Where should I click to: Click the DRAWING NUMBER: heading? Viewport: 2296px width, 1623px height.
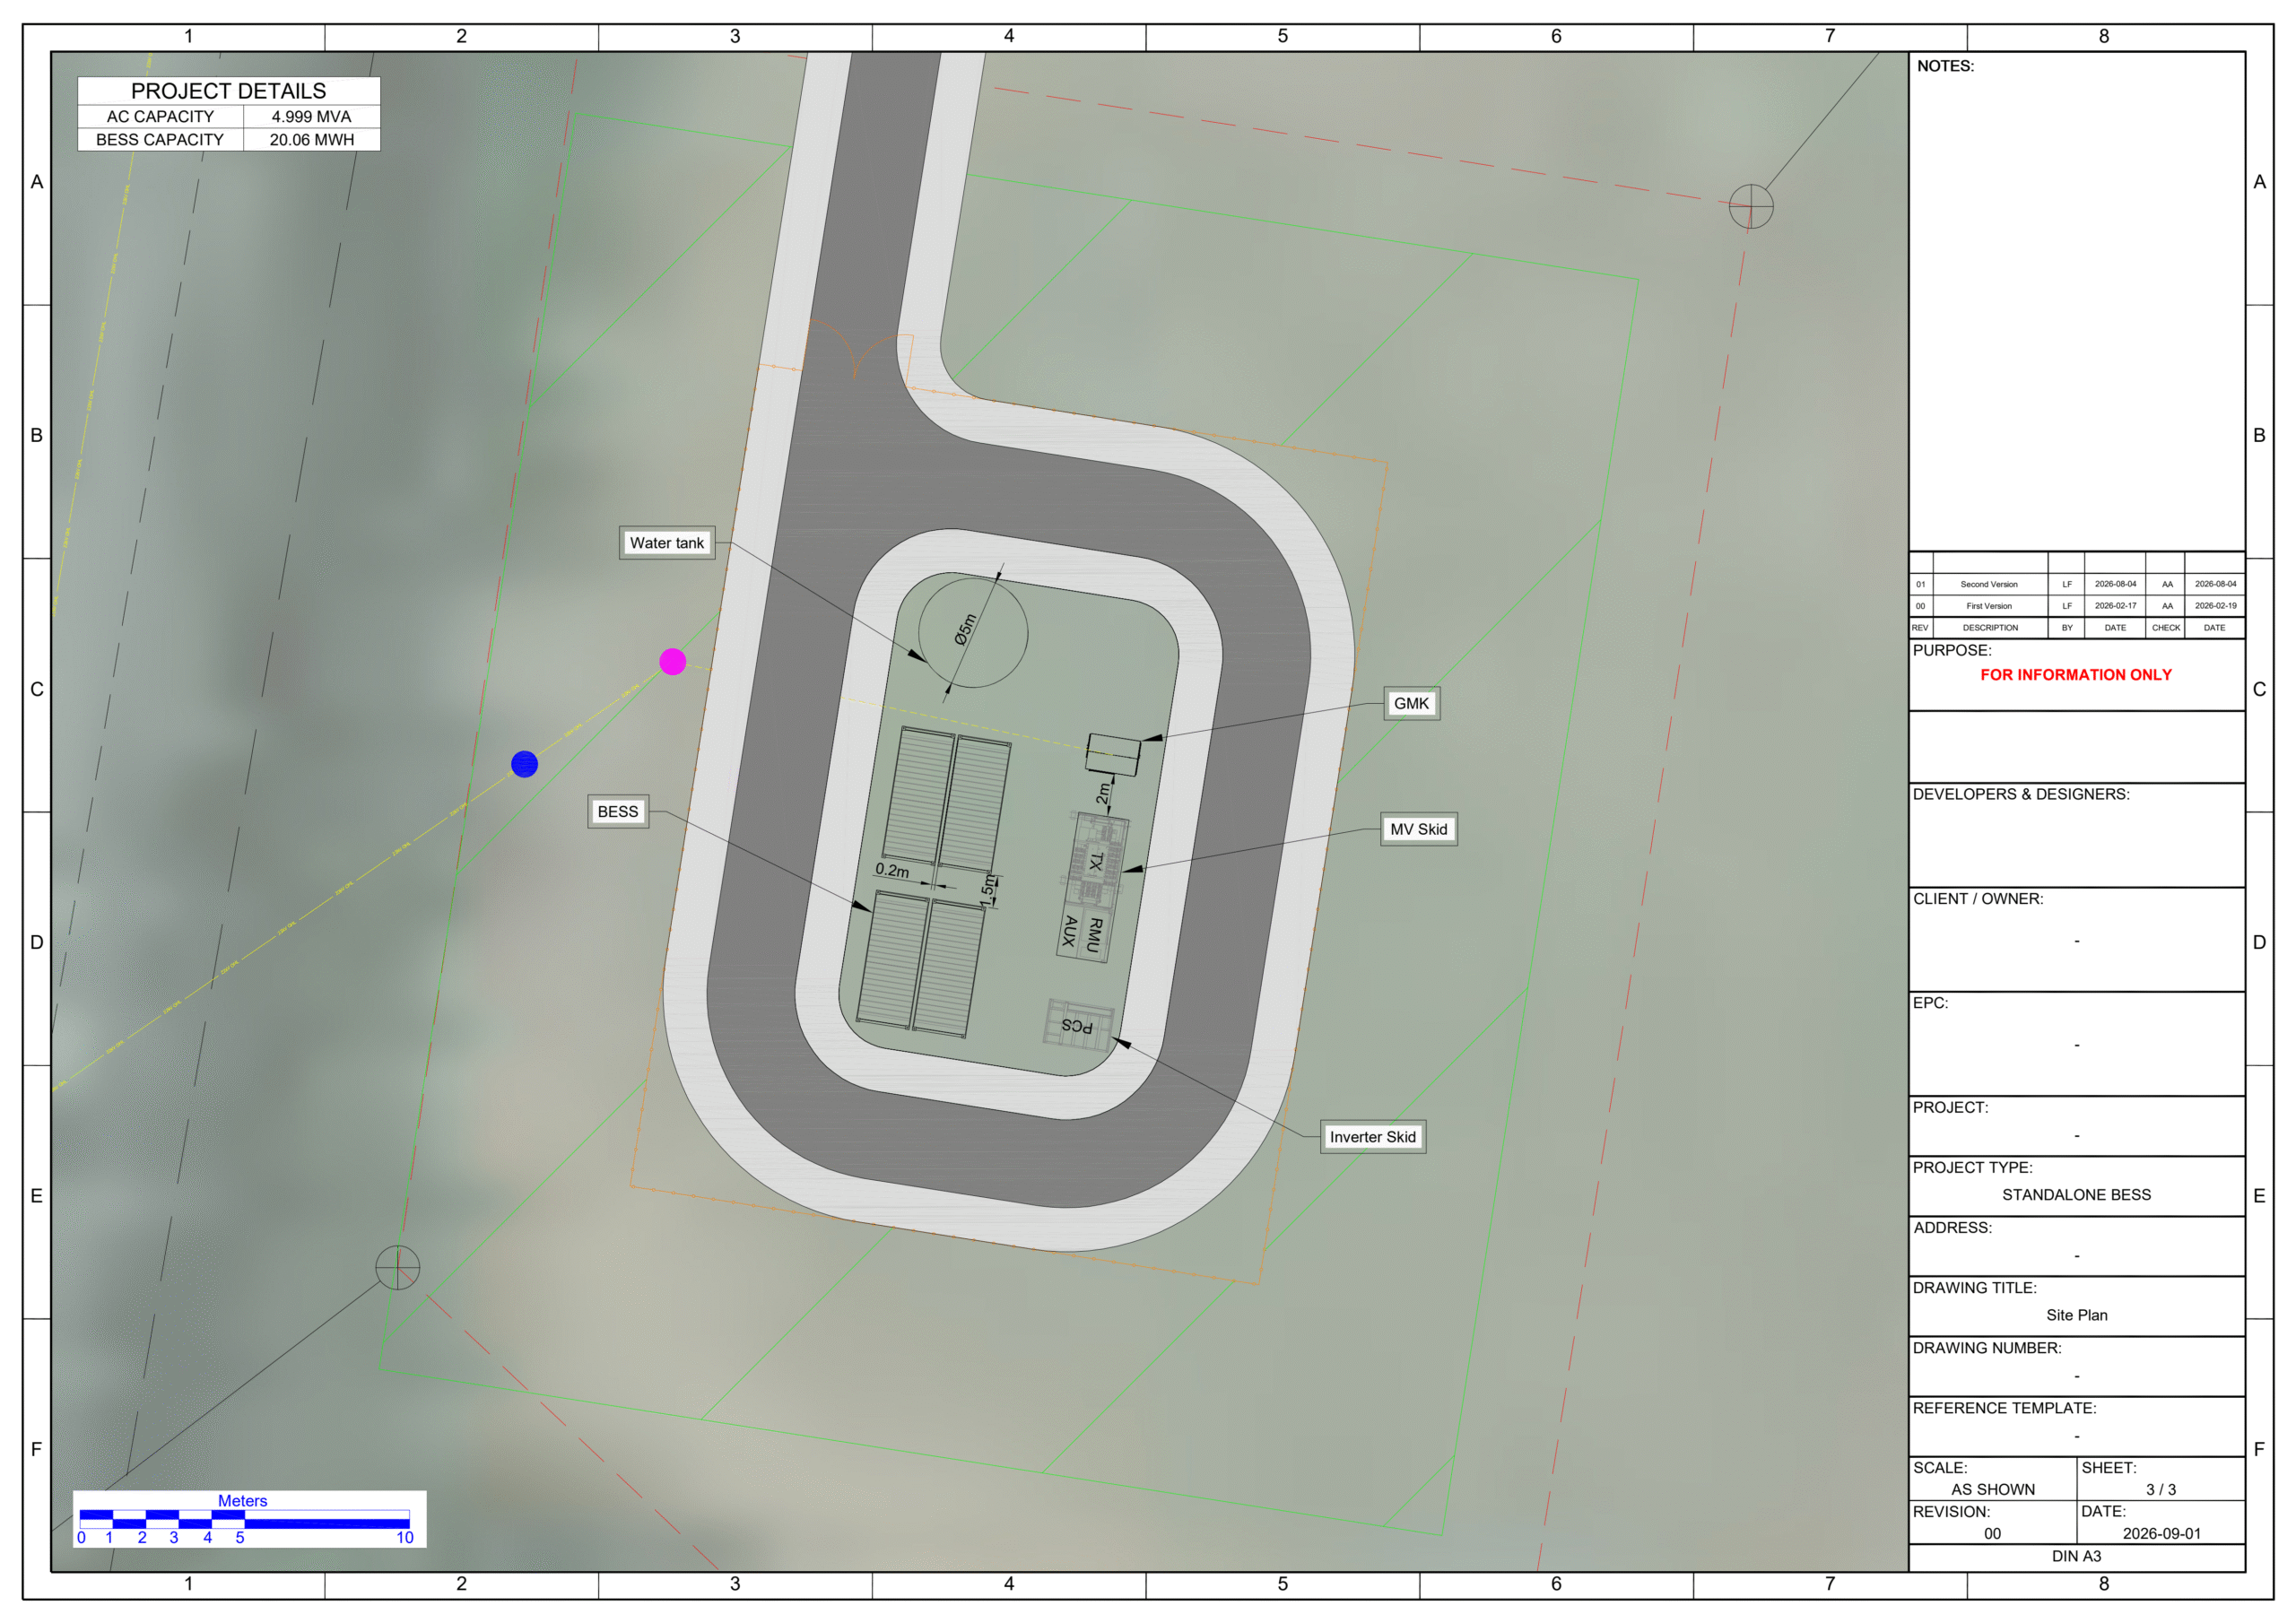1987,1348
